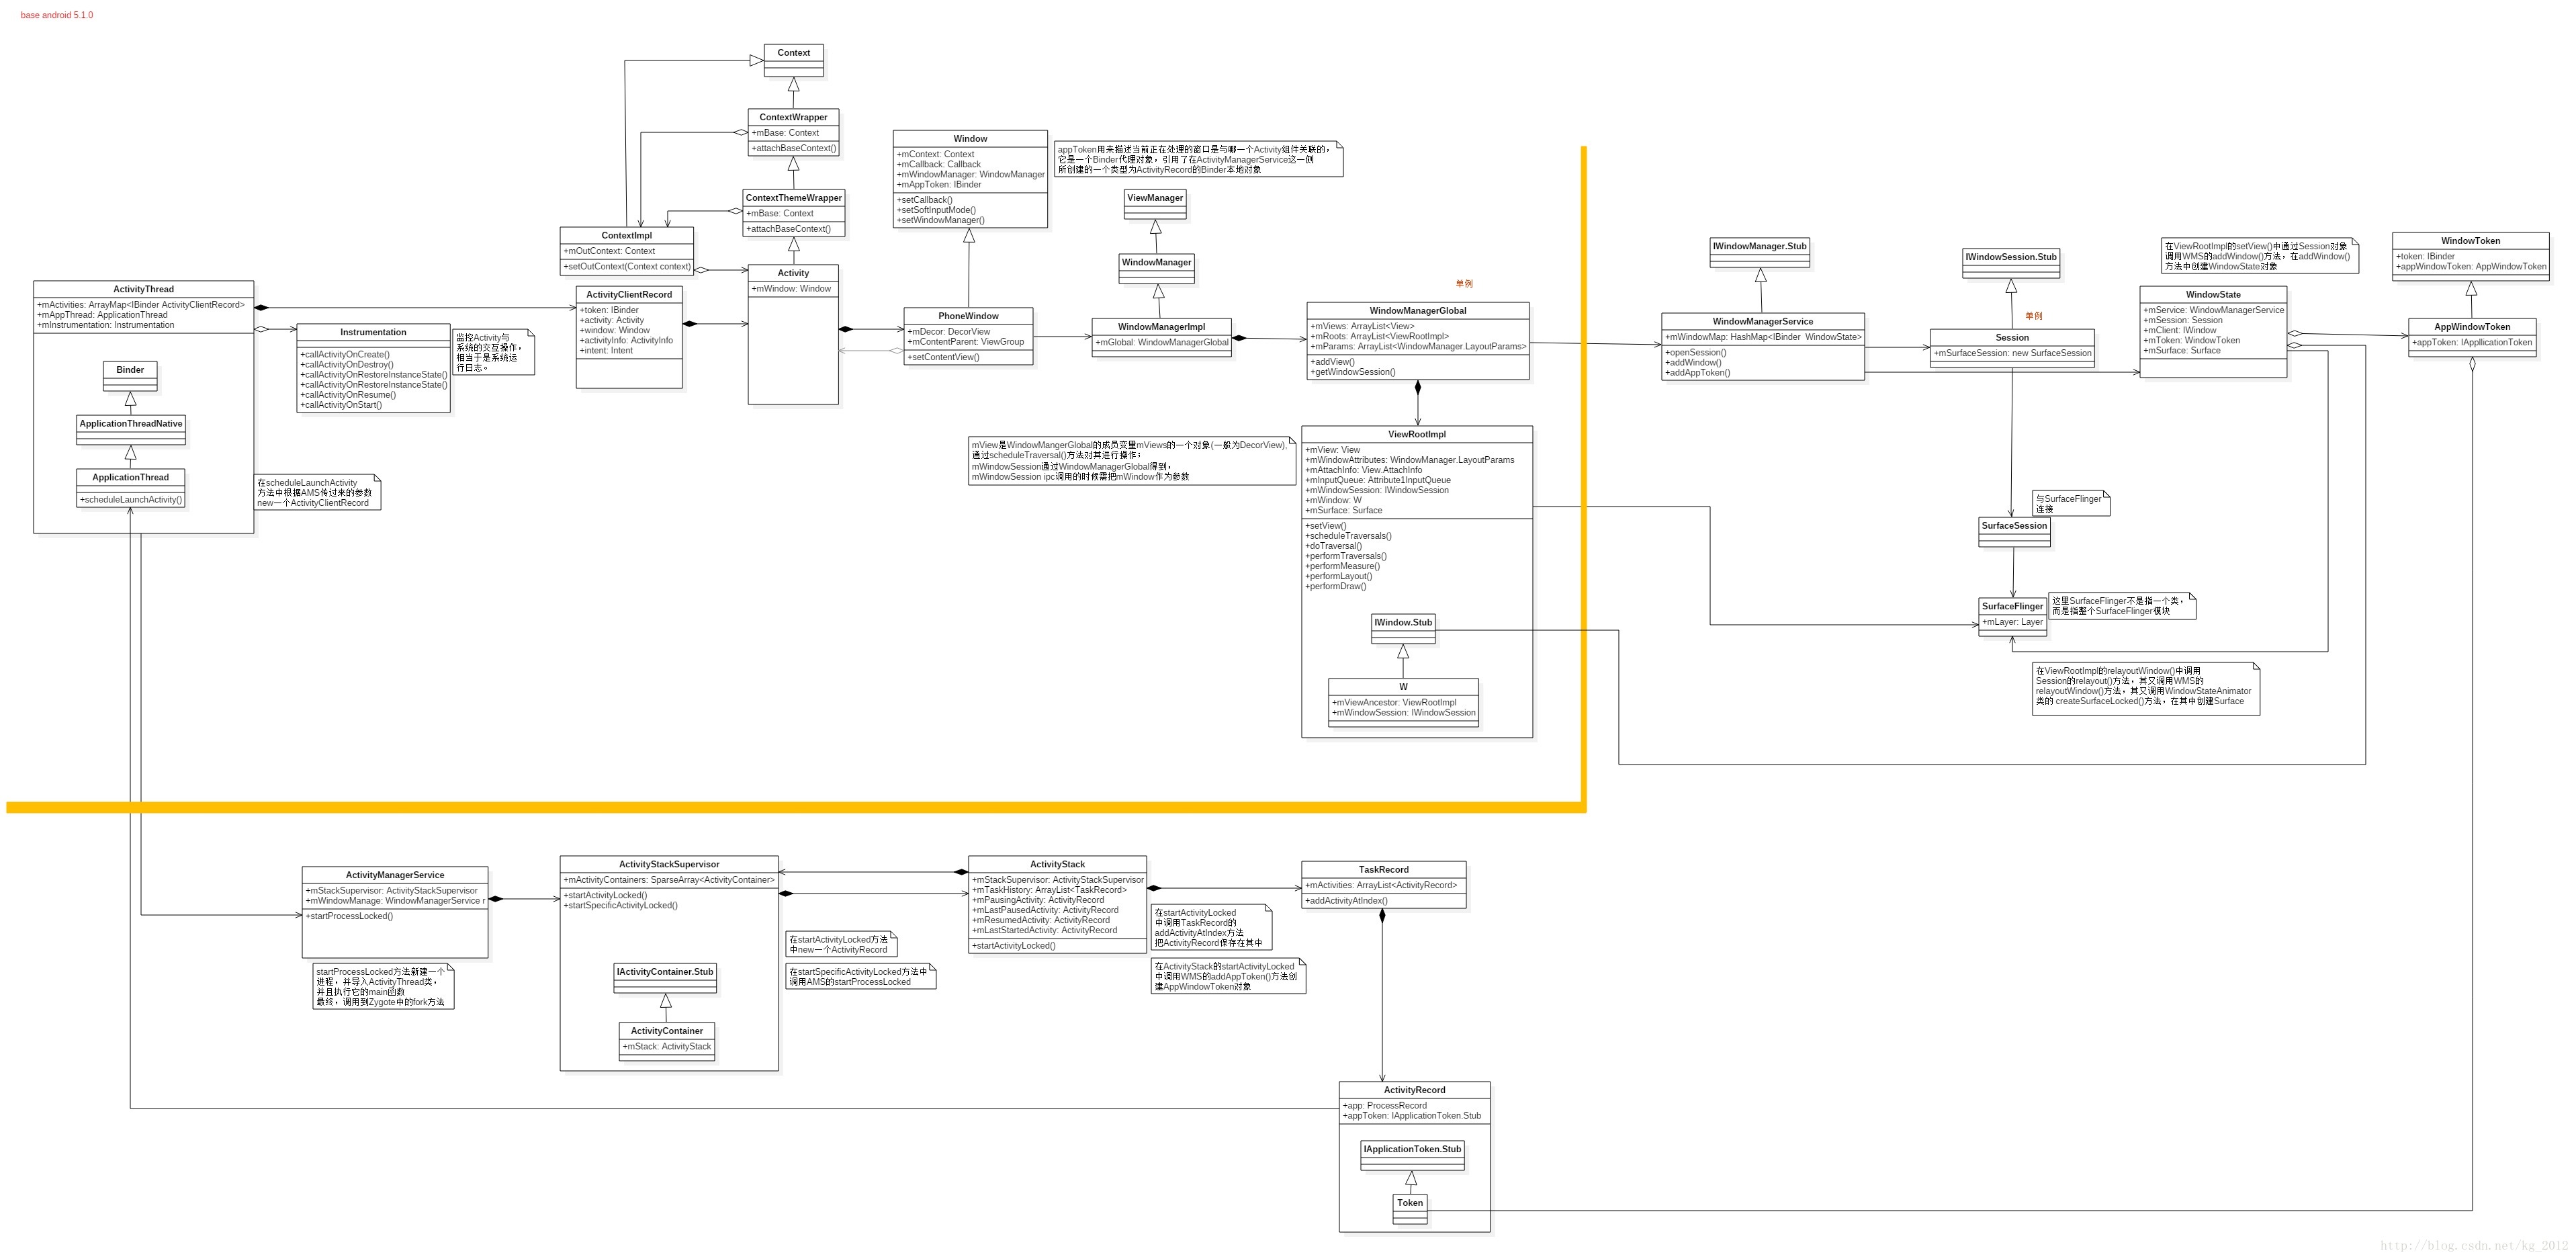Screen dimensions: 2576x1259
Task: Click "+getWindowSession()" in WindowManagerGlobal
Action: coord(1352,372)
